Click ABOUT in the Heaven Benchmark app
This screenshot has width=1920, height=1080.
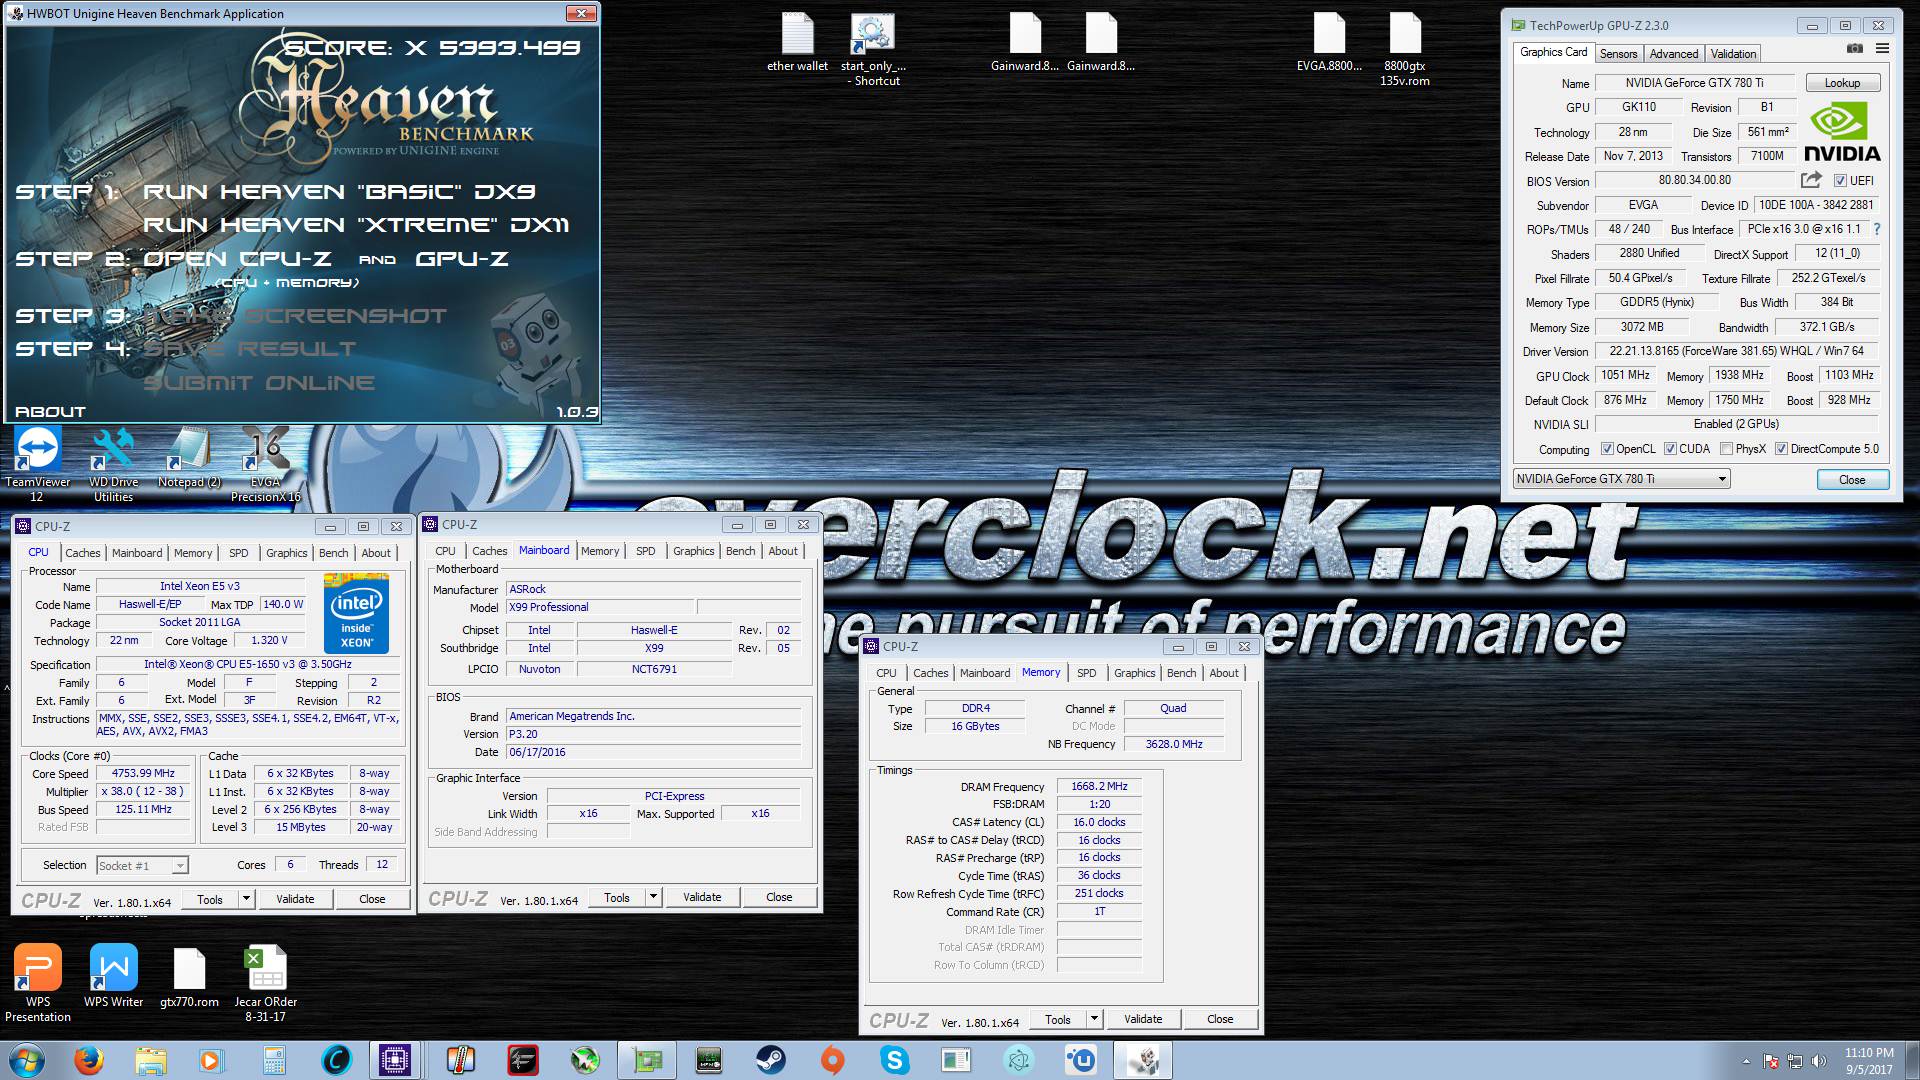51,411
